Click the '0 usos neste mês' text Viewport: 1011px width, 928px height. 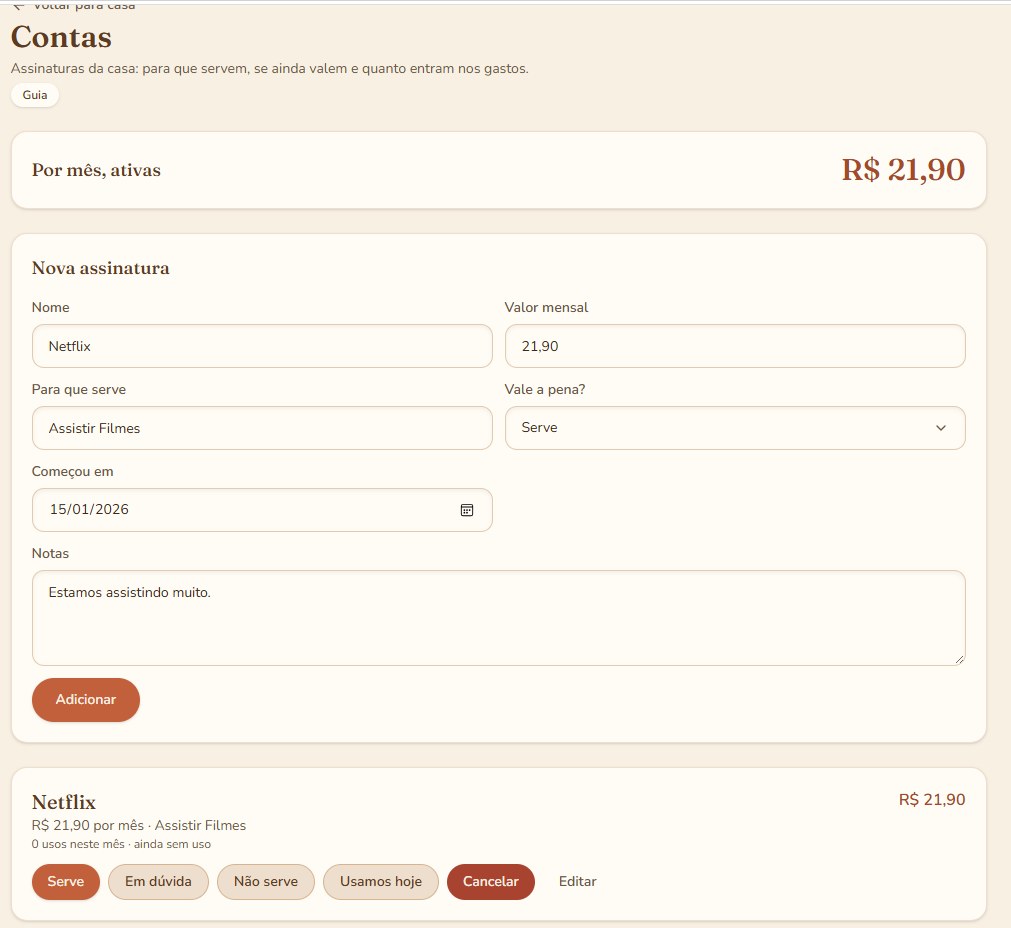(x=78, y=844)
